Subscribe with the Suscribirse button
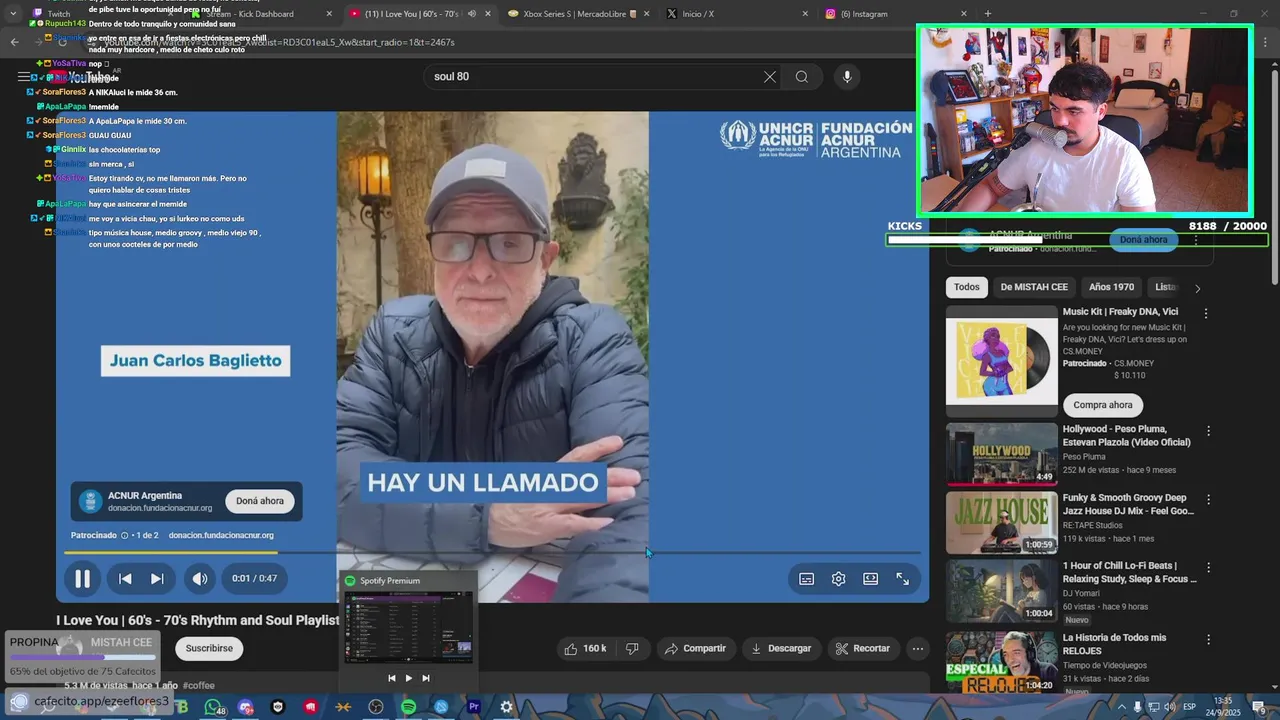This screenshot has height=720, width=1280. click(x=209, y=648)
